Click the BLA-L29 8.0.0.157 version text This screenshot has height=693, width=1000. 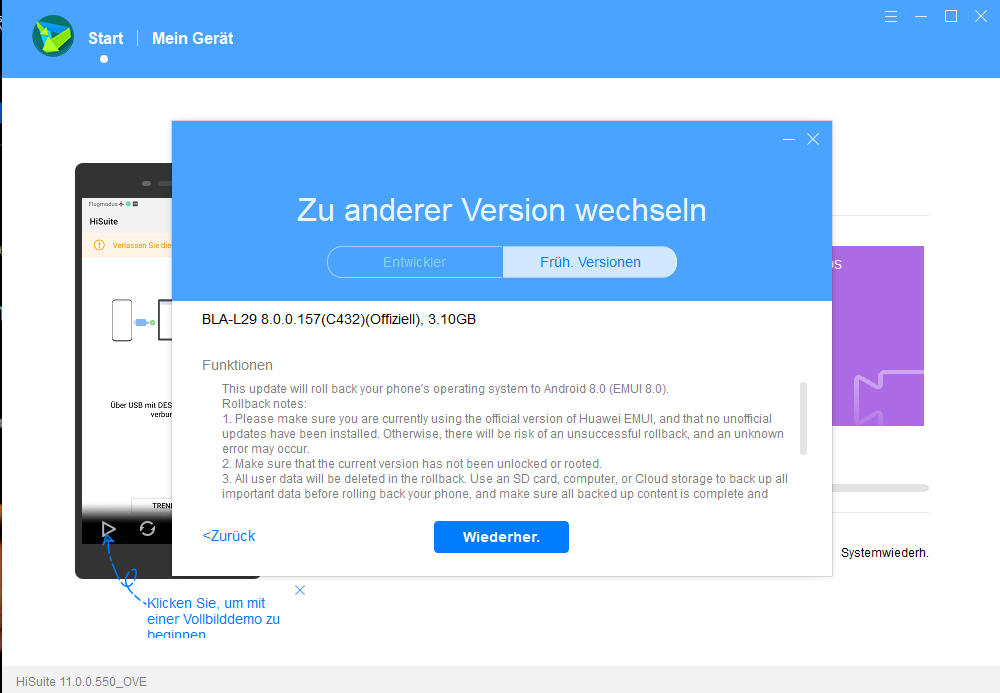coord(339,319)
